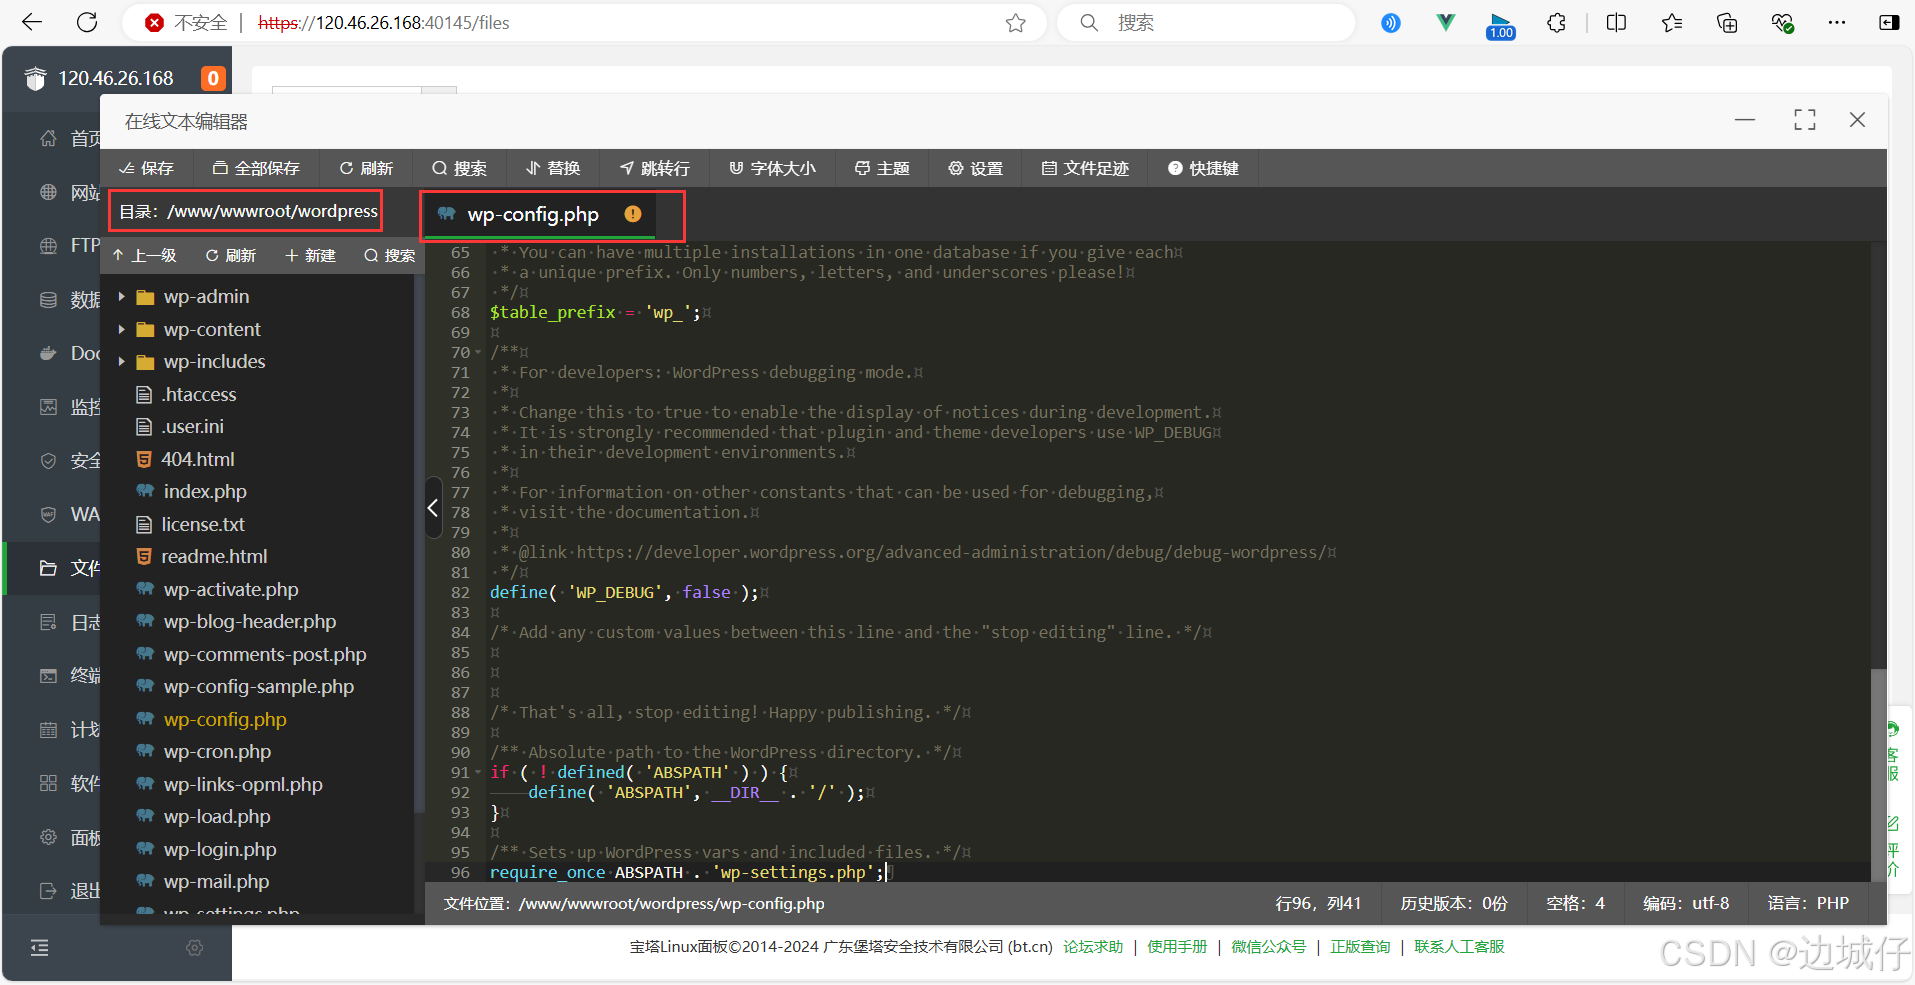The height and width of the screenshot is (985, 1915).
Task: Fold code block at line 70
Action: tap(479, 353)
